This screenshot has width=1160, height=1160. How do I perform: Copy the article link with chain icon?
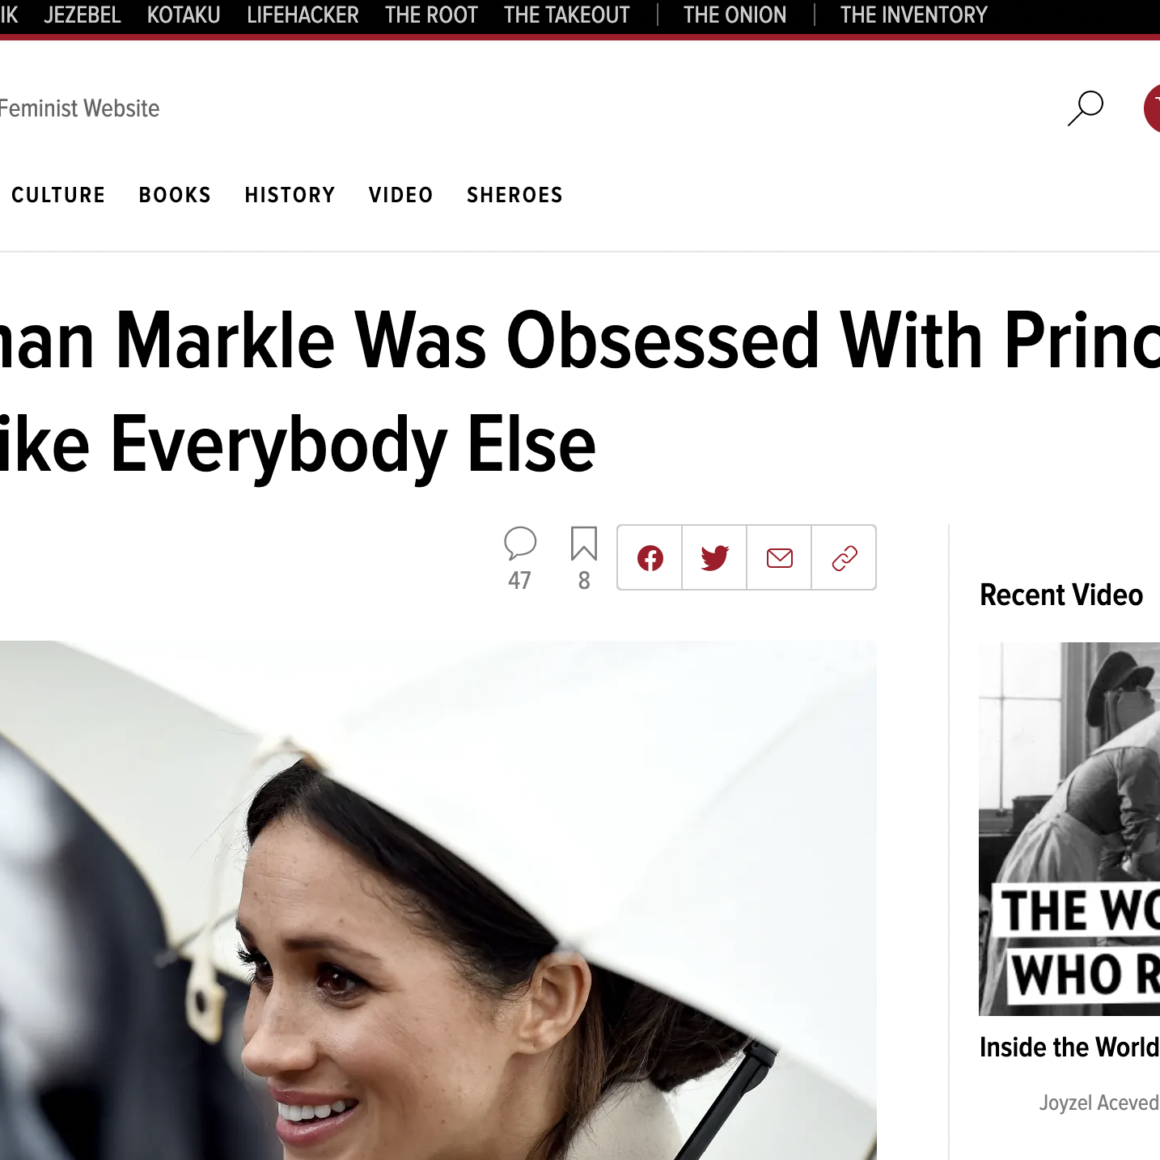pos(844,558)
